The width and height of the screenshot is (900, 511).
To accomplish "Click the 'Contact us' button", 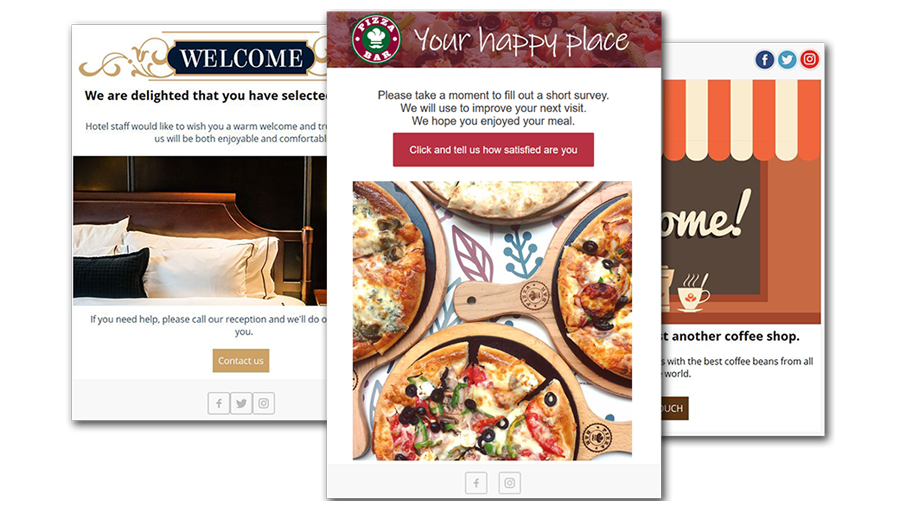I will click(240, 361).
